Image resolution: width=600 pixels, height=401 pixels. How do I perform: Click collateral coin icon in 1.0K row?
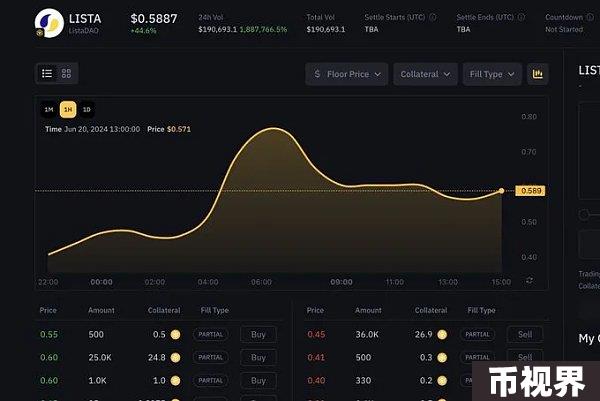pos(175,380)
